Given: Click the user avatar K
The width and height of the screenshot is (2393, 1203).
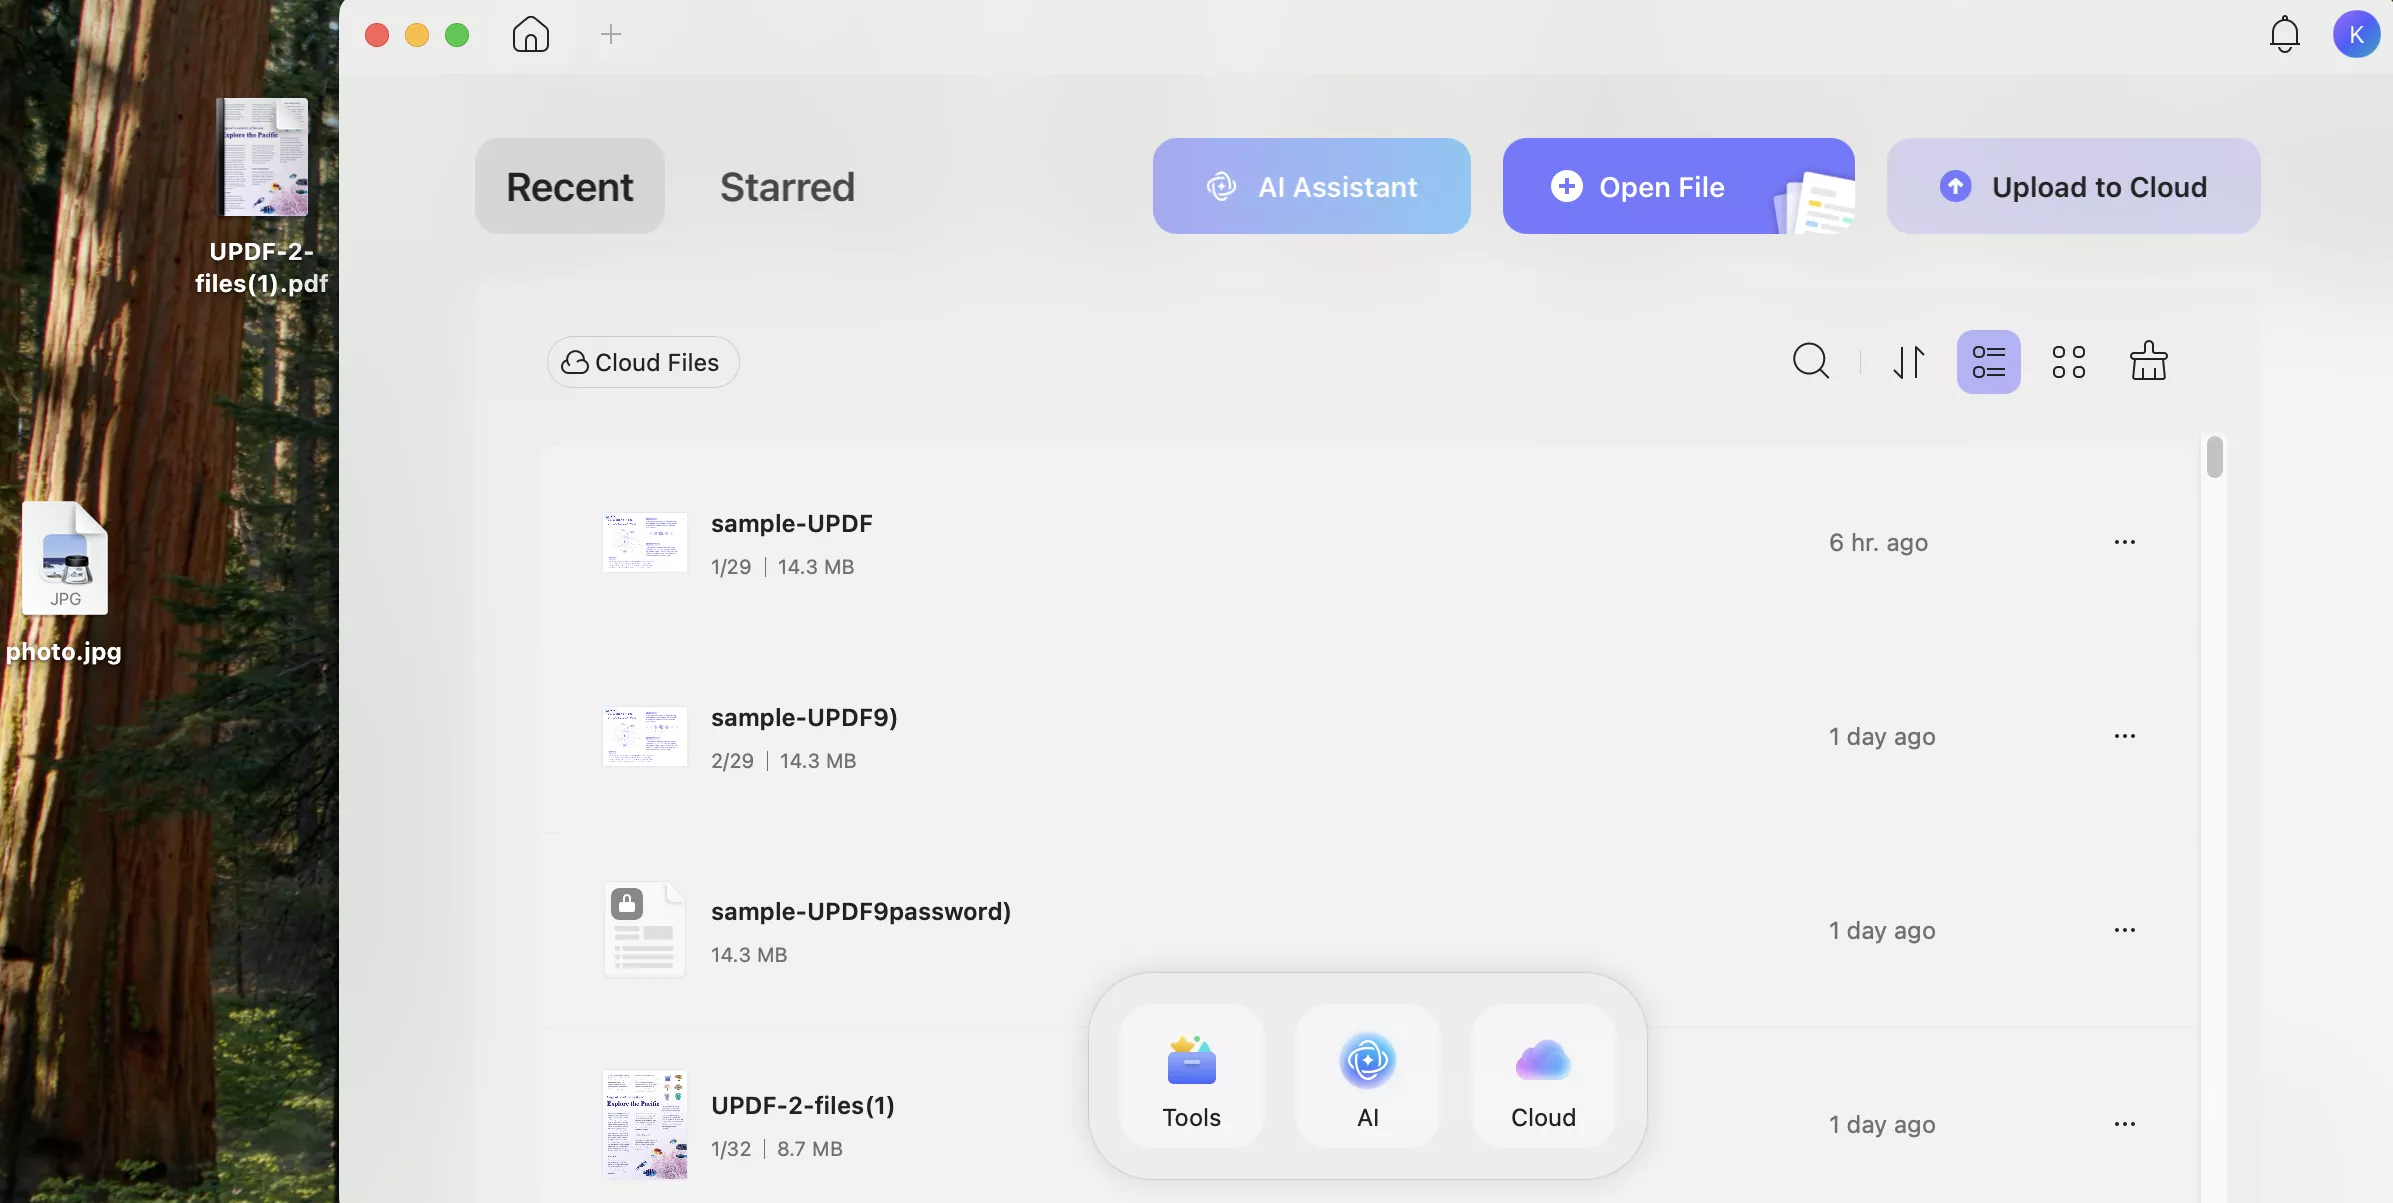Looking at the screenshot, I should tap(2356, 35).
